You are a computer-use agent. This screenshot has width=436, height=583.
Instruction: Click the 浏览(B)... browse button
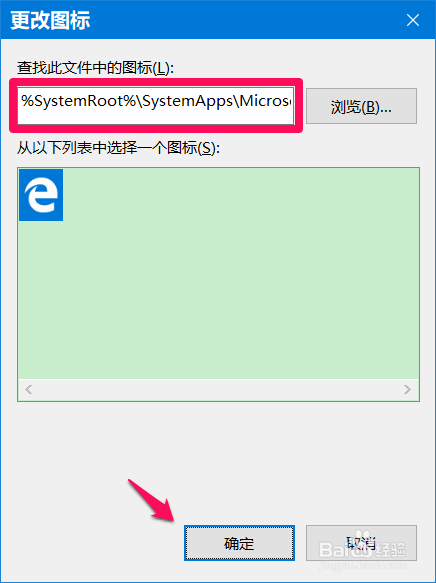[361, 106]
